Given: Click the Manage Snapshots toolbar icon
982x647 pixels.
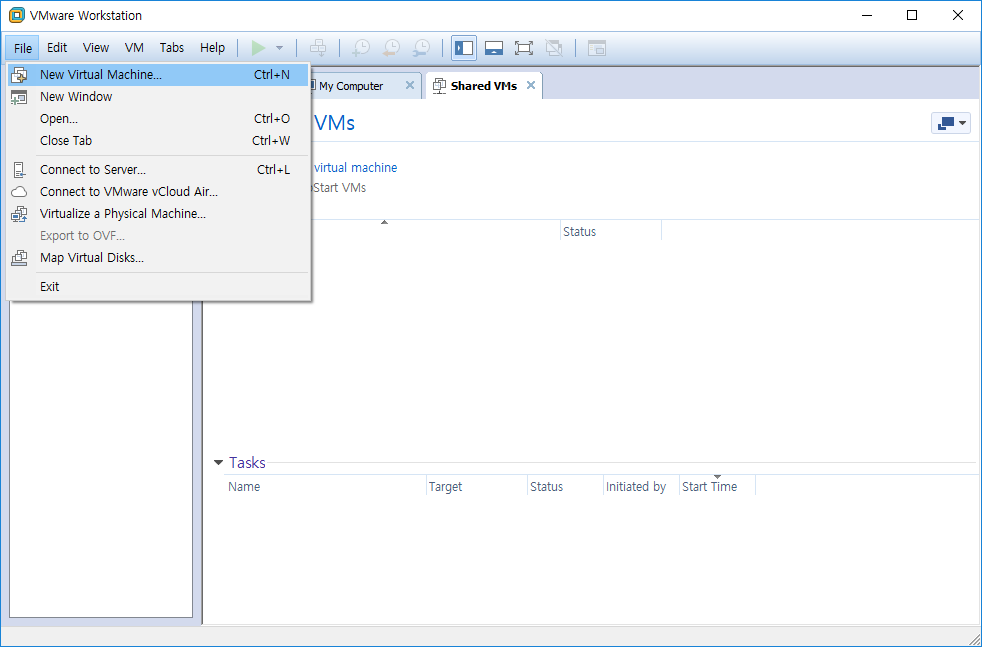Looking at the screenshot, I should pos(422,48).
